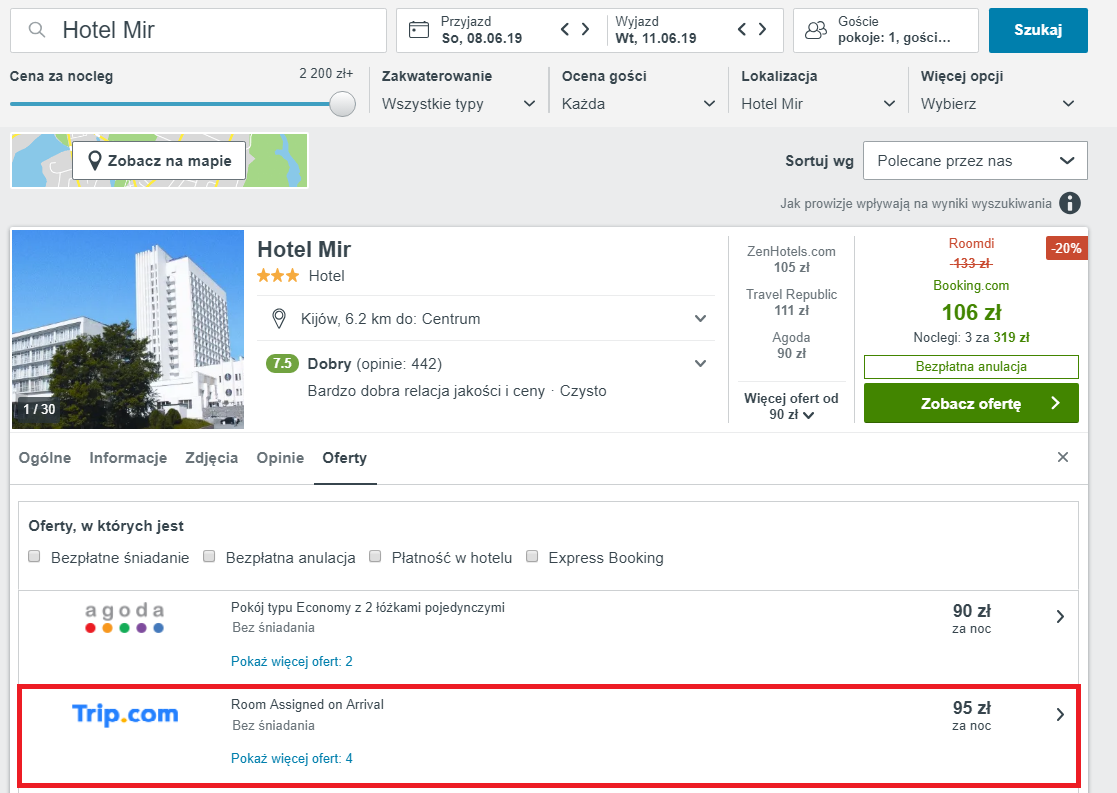This screenshot has height=793, width=1117.
Task: Open Lokalizacja Hotel Mir dropdown
Action: click(x=818, y=104)
